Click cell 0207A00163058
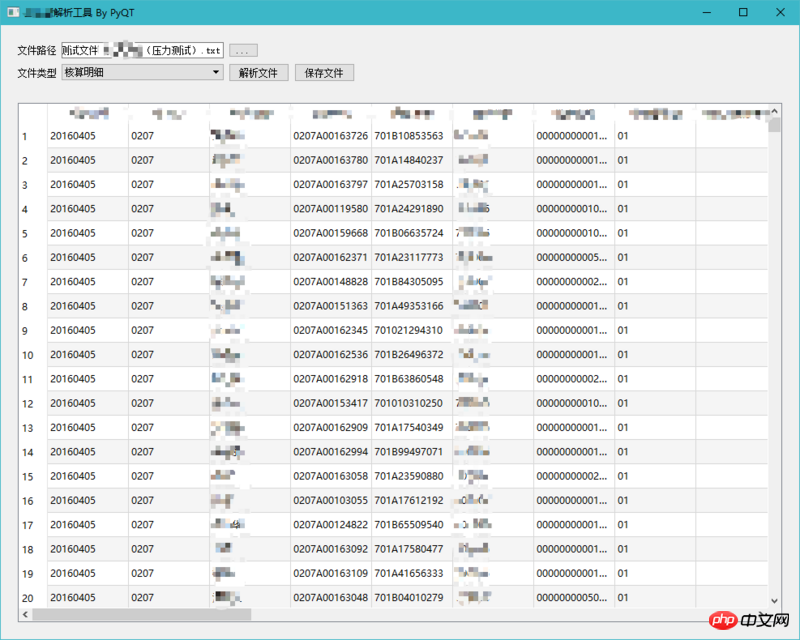 click(x=331, y=476)
